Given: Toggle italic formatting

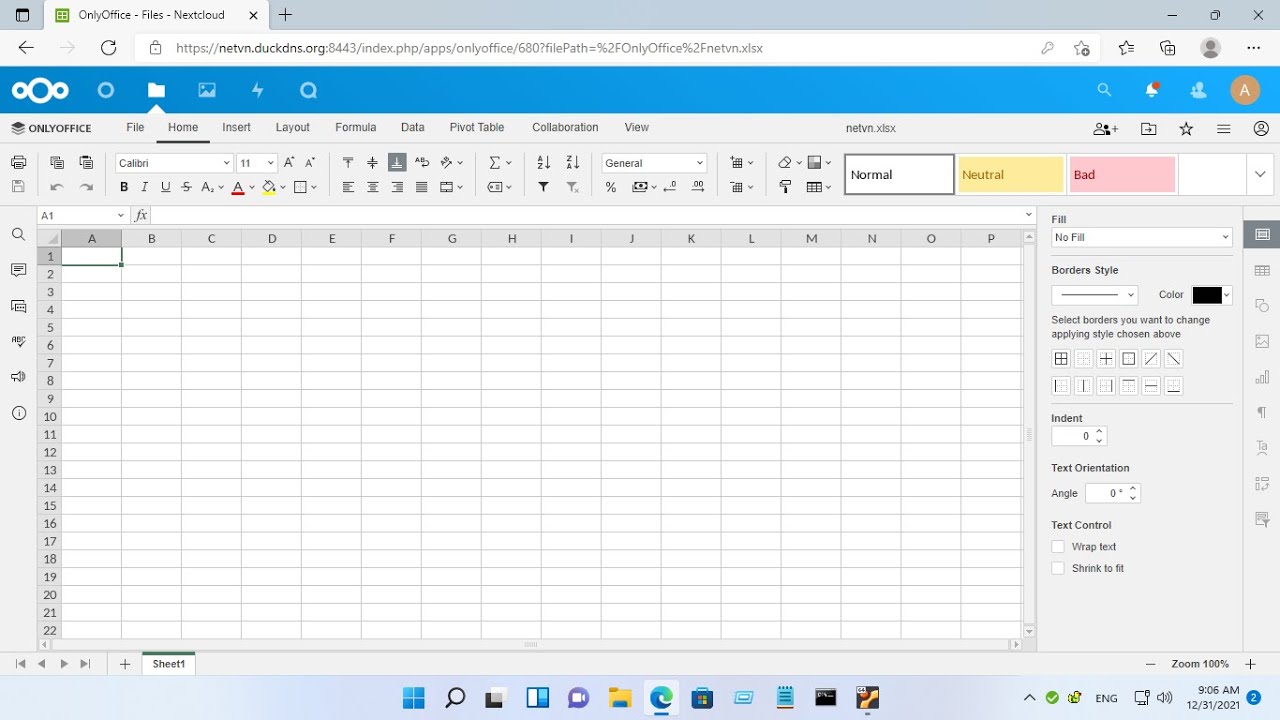Looking at the screenshot, I should [x=144, y=187].
